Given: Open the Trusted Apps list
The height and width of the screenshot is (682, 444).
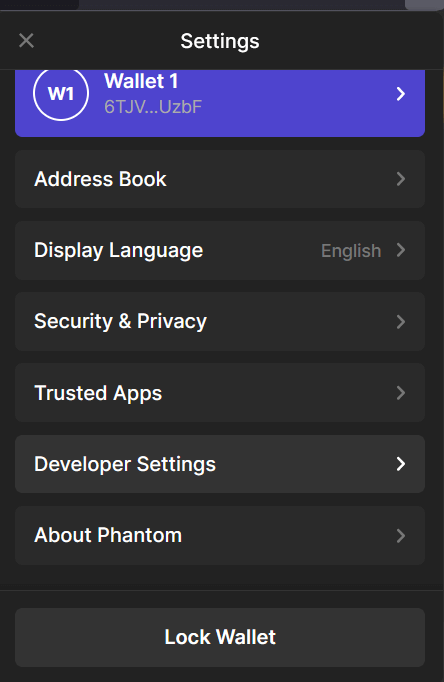Looking at the screenshot, I should (220, 393).
